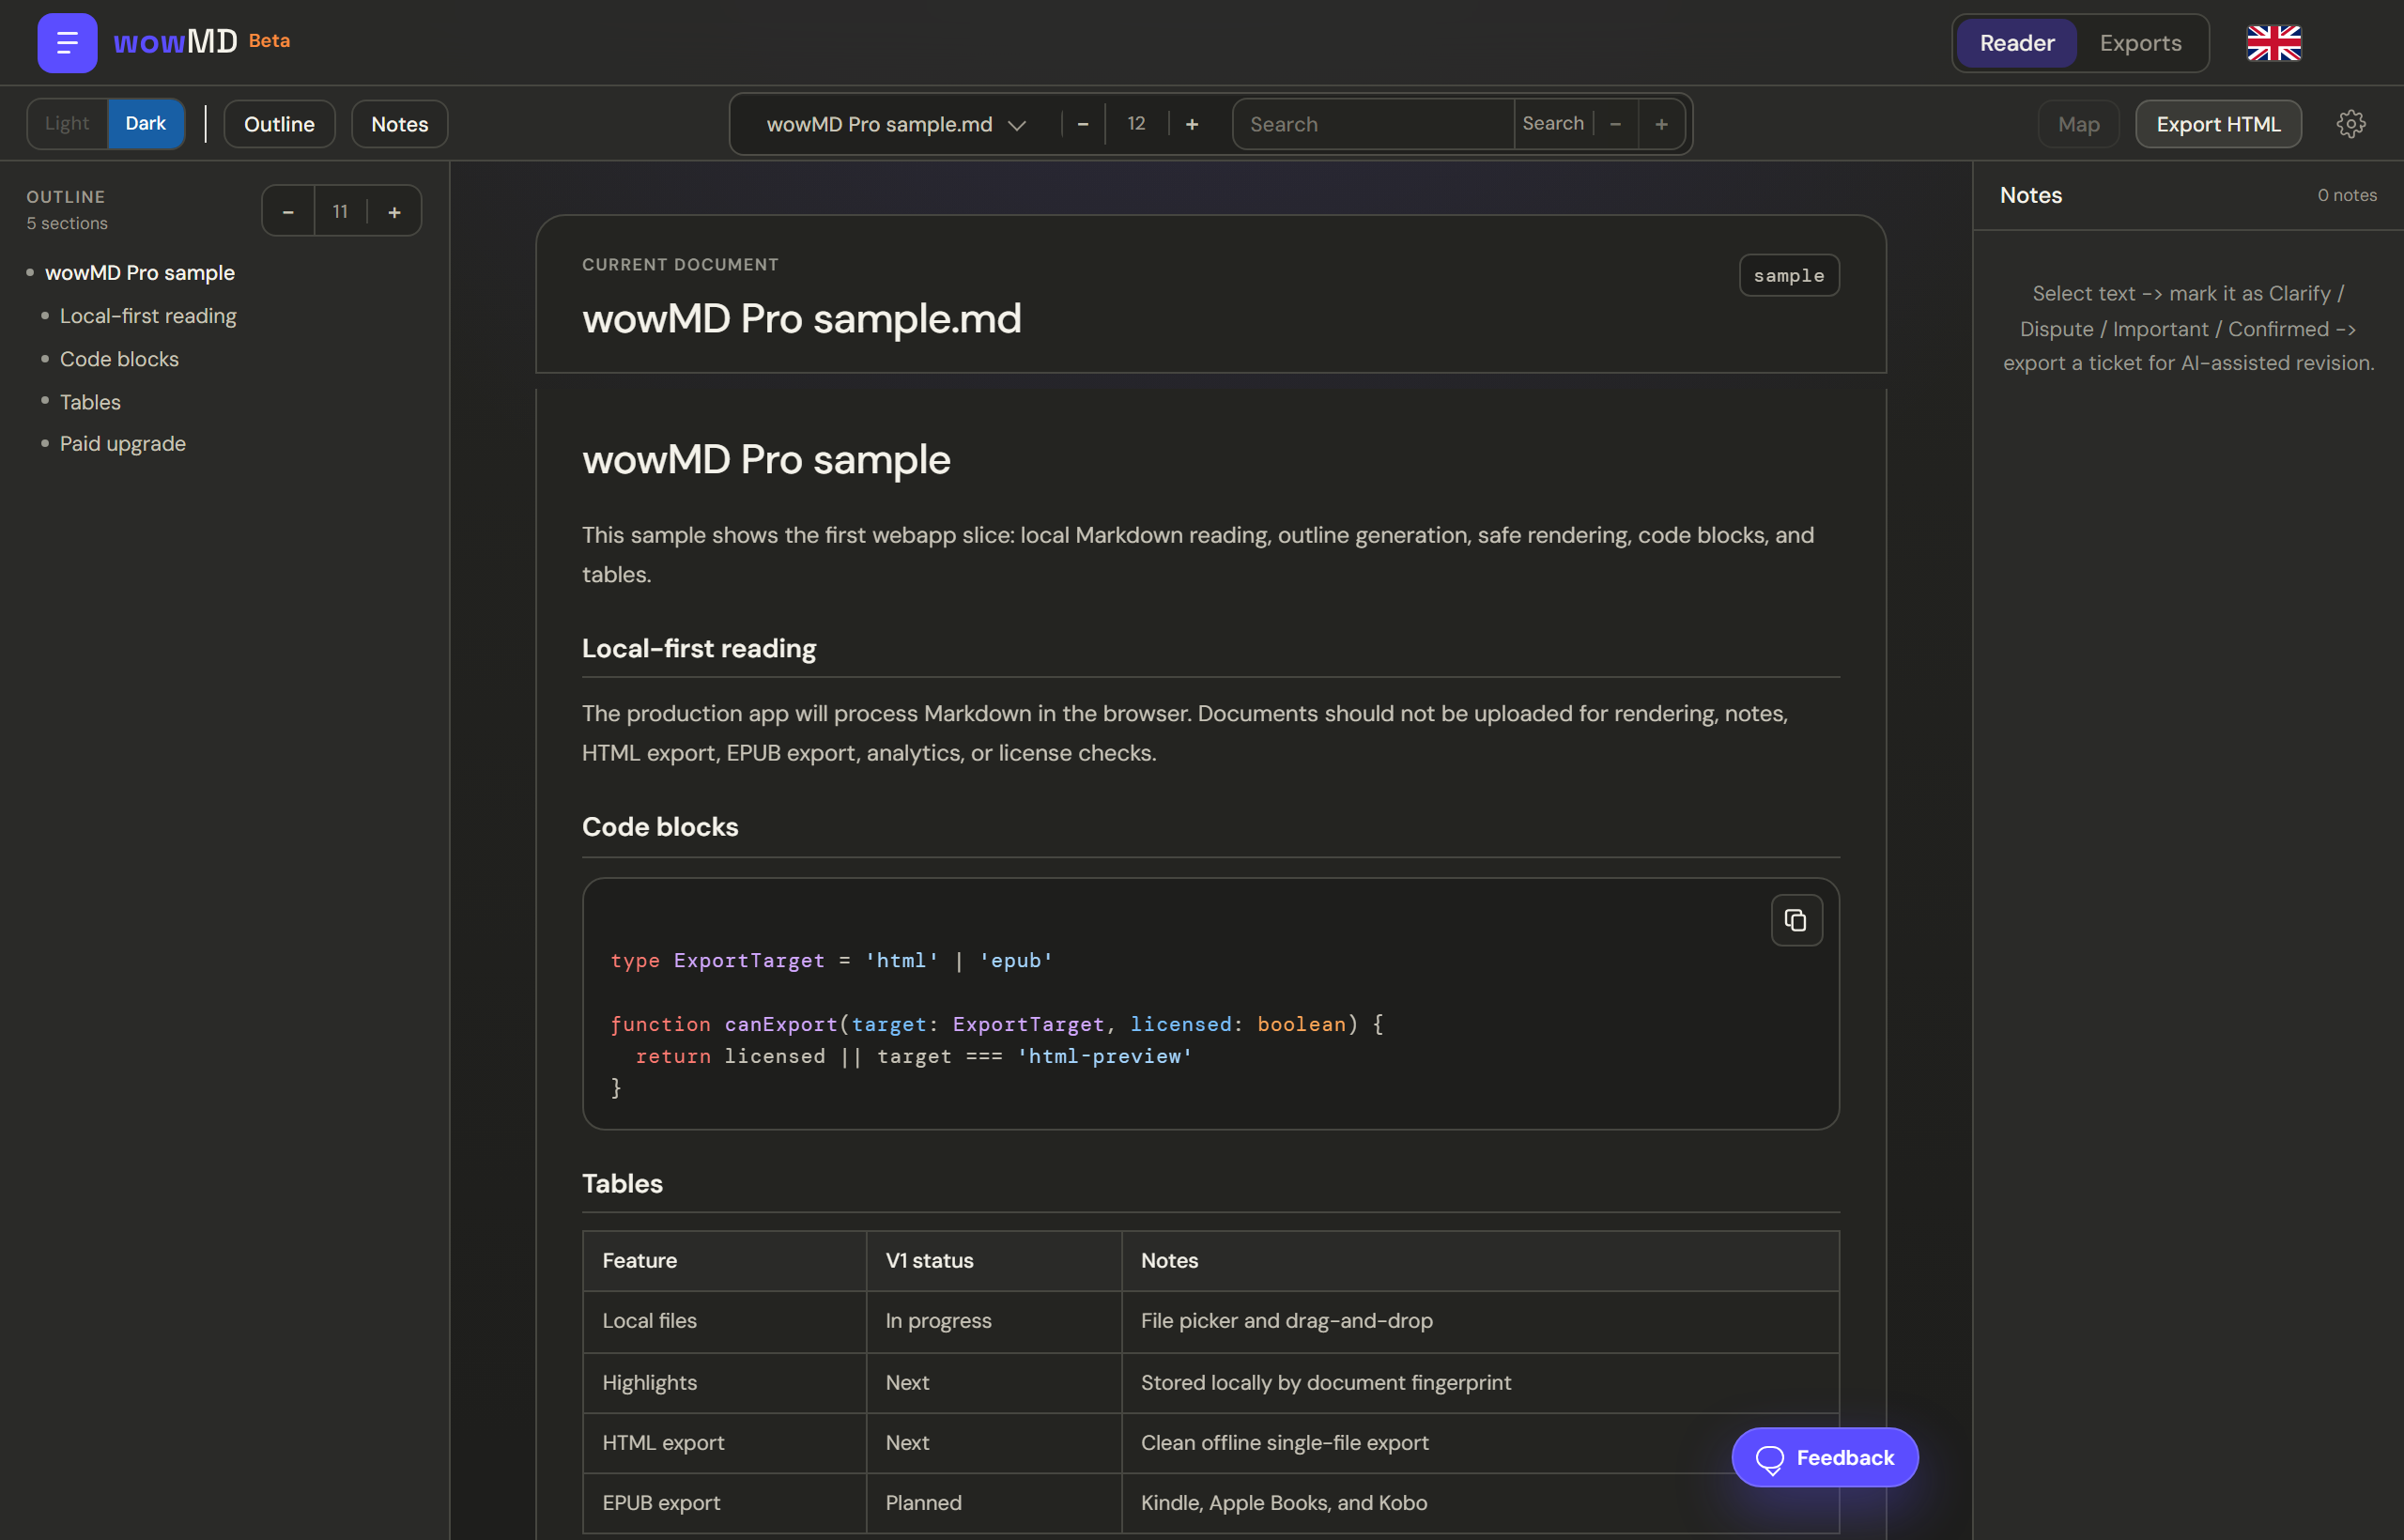The height and width of the screenshot is (1540, 2404).
Task: Click the Export HTML button
Action: point(2218,124)
